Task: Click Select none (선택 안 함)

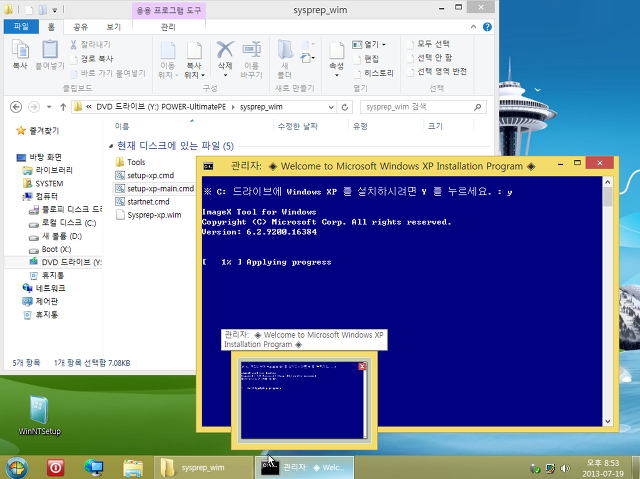Action: pos(430,58)
